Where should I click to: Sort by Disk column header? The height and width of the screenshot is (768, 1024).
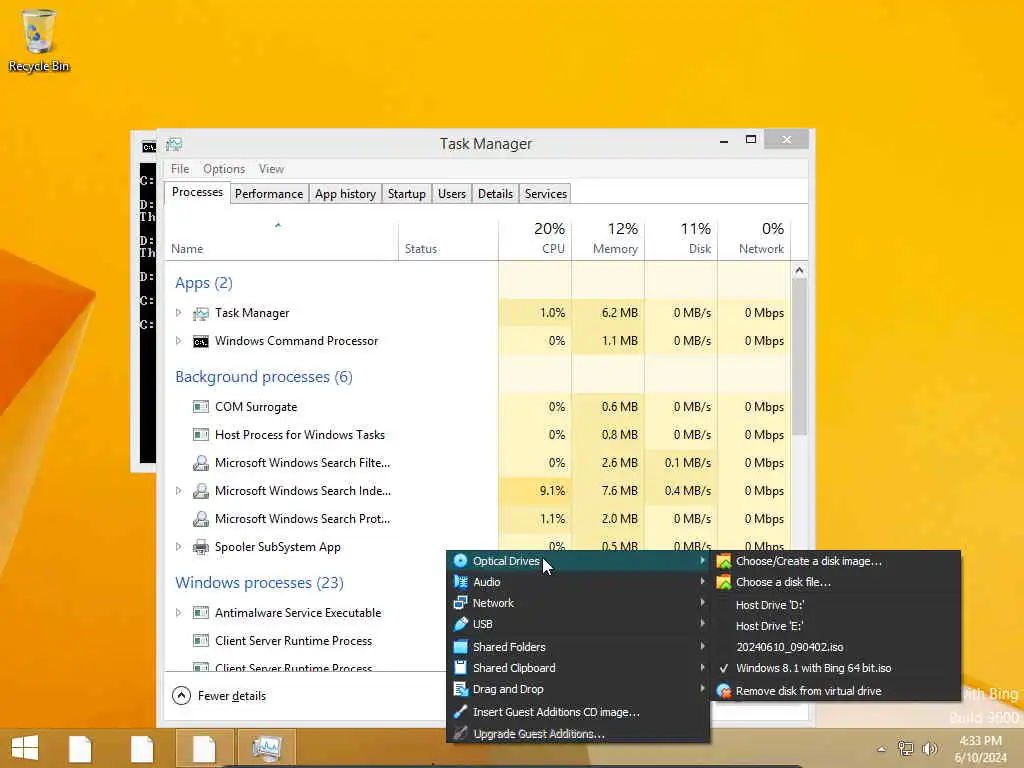coord(681,238)
